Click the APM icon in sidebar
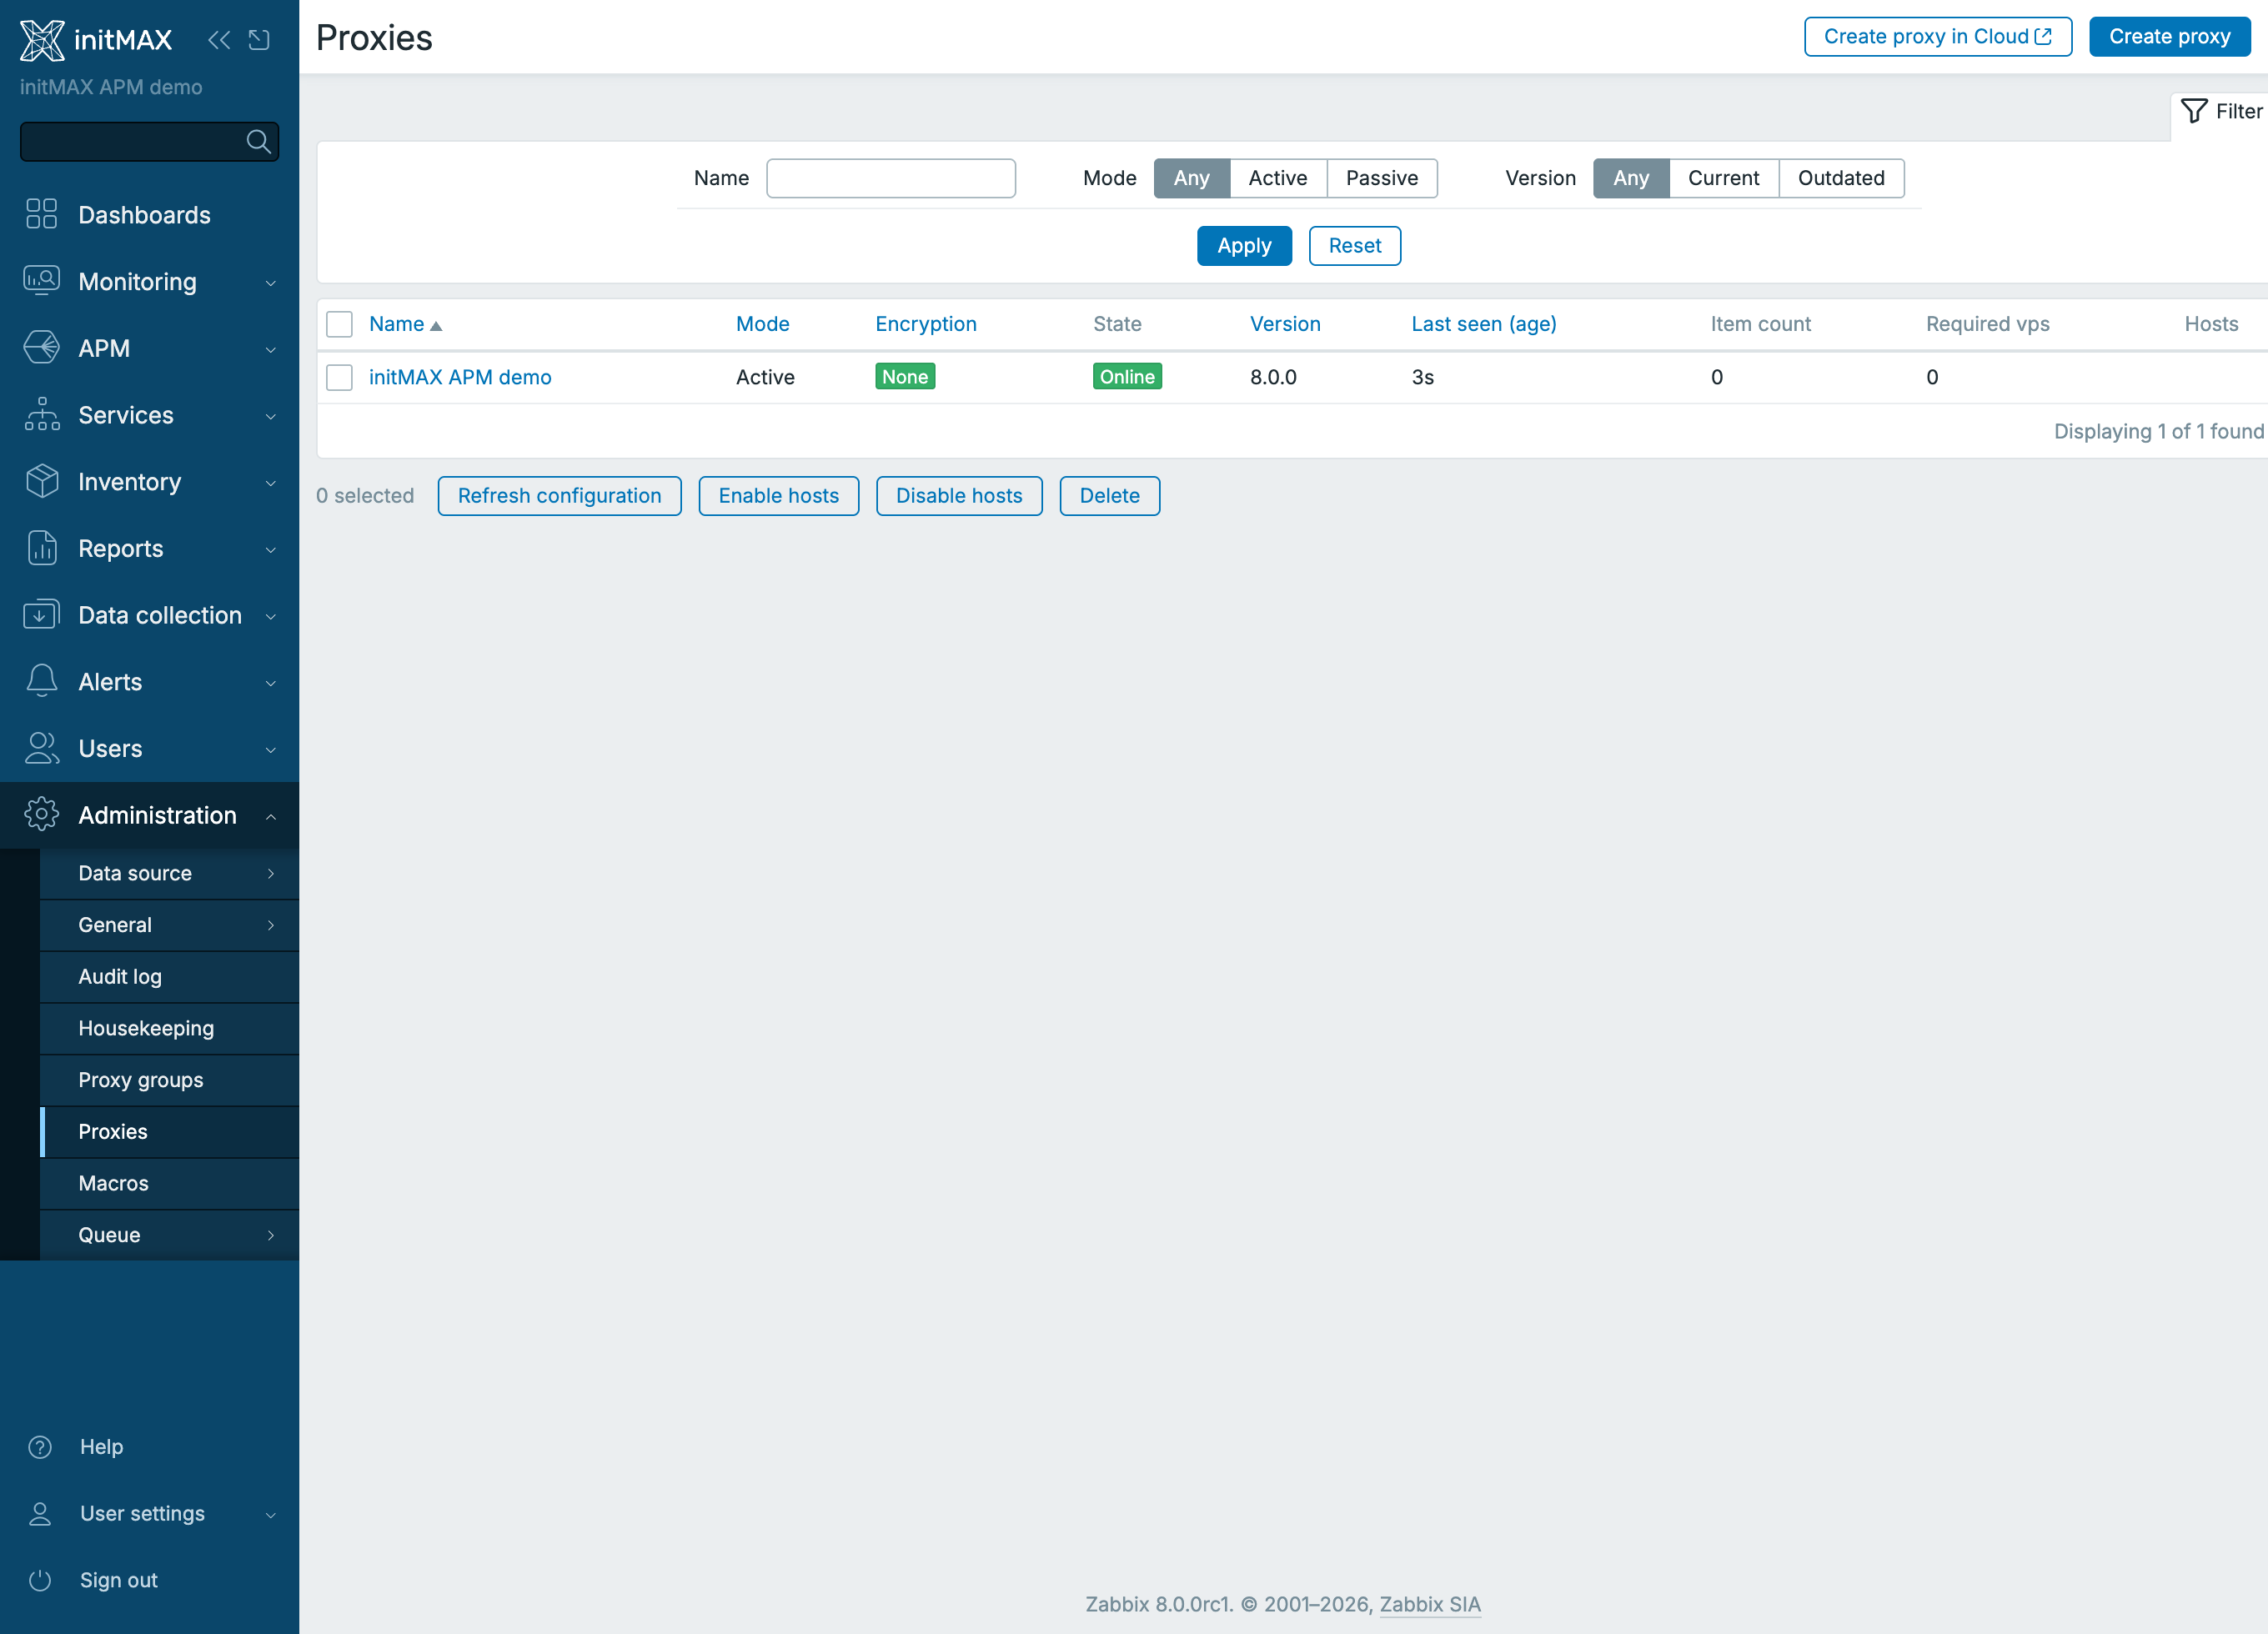 click(42, 348)
